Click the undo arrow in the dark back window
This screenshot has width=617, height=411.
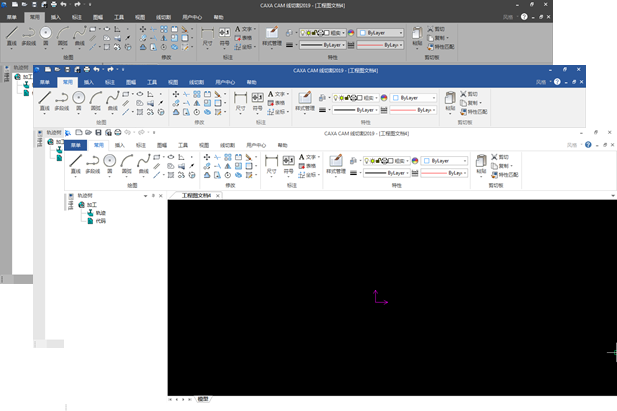pyautogui.click(x=63, y=5)
